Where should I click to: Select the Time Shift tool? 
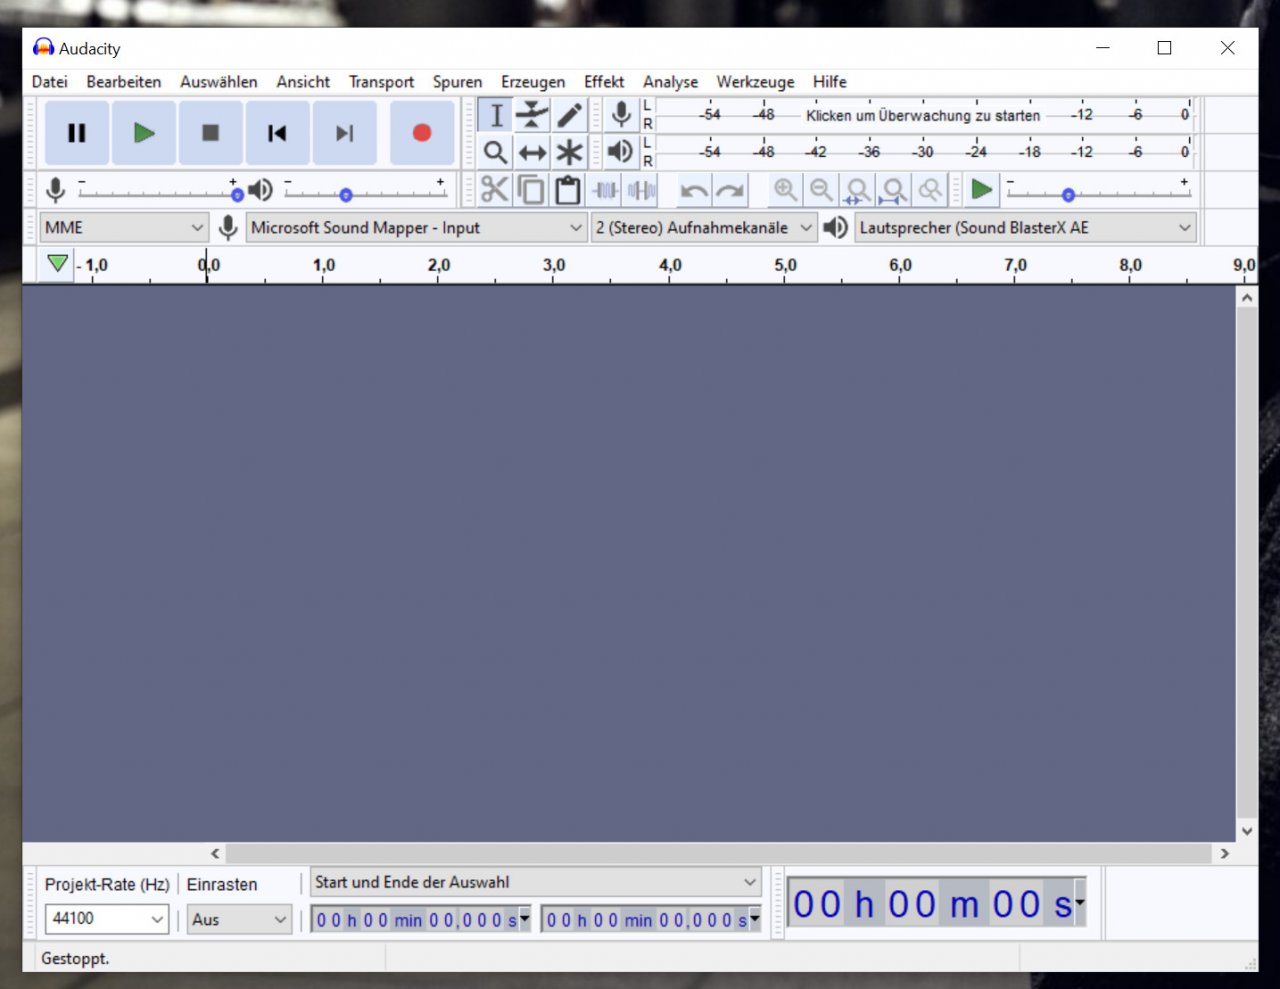(532, 152)
